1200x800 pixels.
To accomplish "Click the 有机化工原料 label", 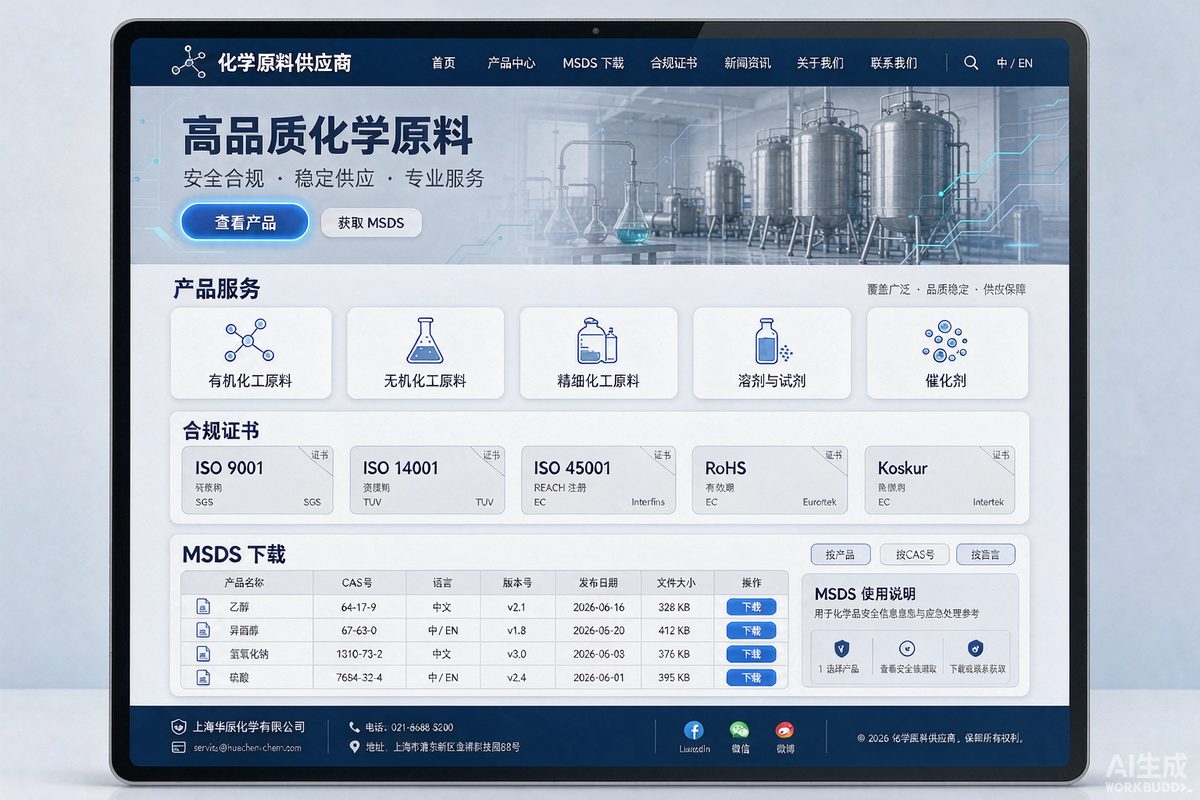I will coord(250,381).
